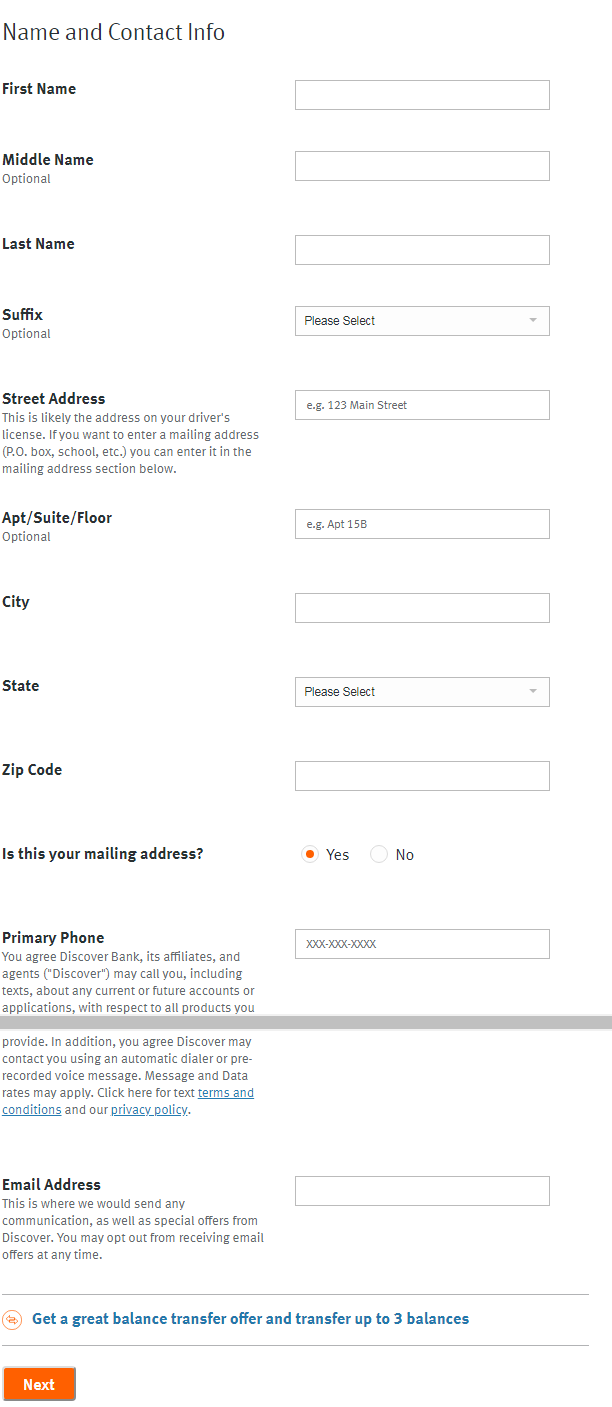Open the State dropdown
Image resolution: width=612 pixels, height=1407 pixels.
(422, 691)
